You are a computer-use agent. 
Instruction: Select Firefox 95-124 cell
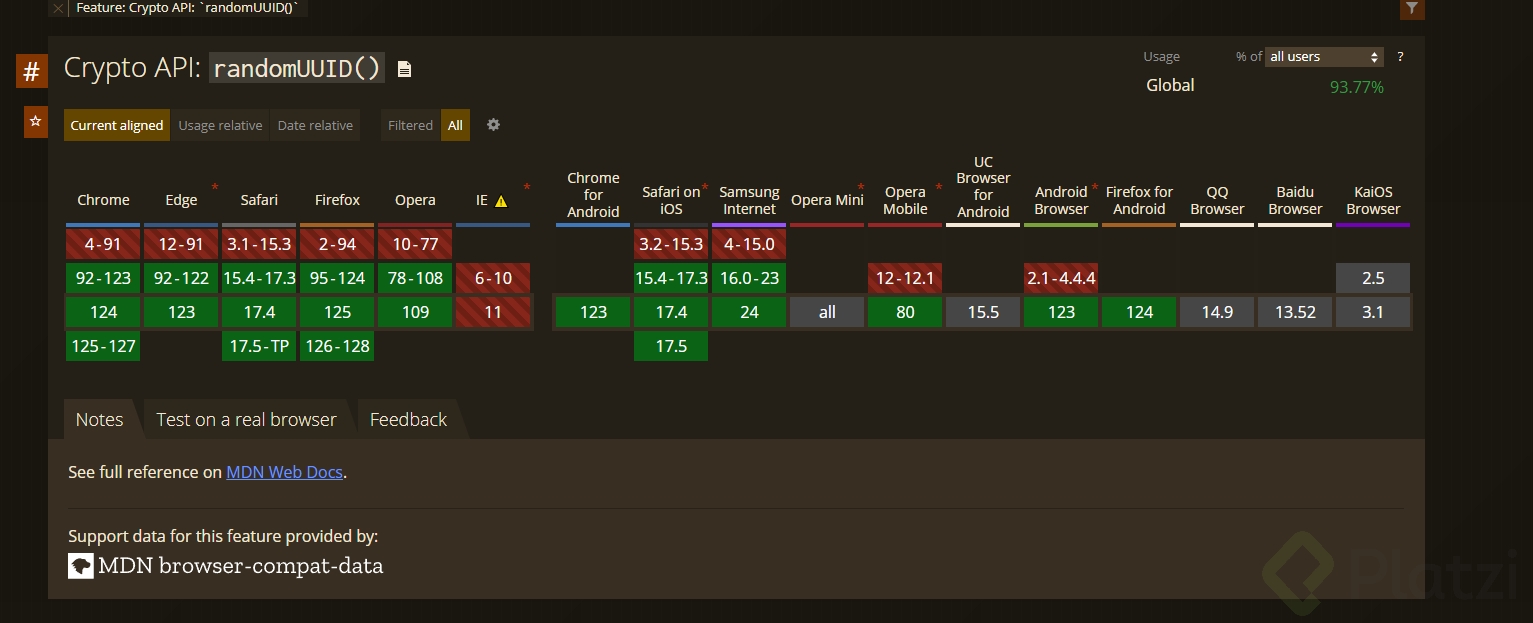click(x=337, y=278)
